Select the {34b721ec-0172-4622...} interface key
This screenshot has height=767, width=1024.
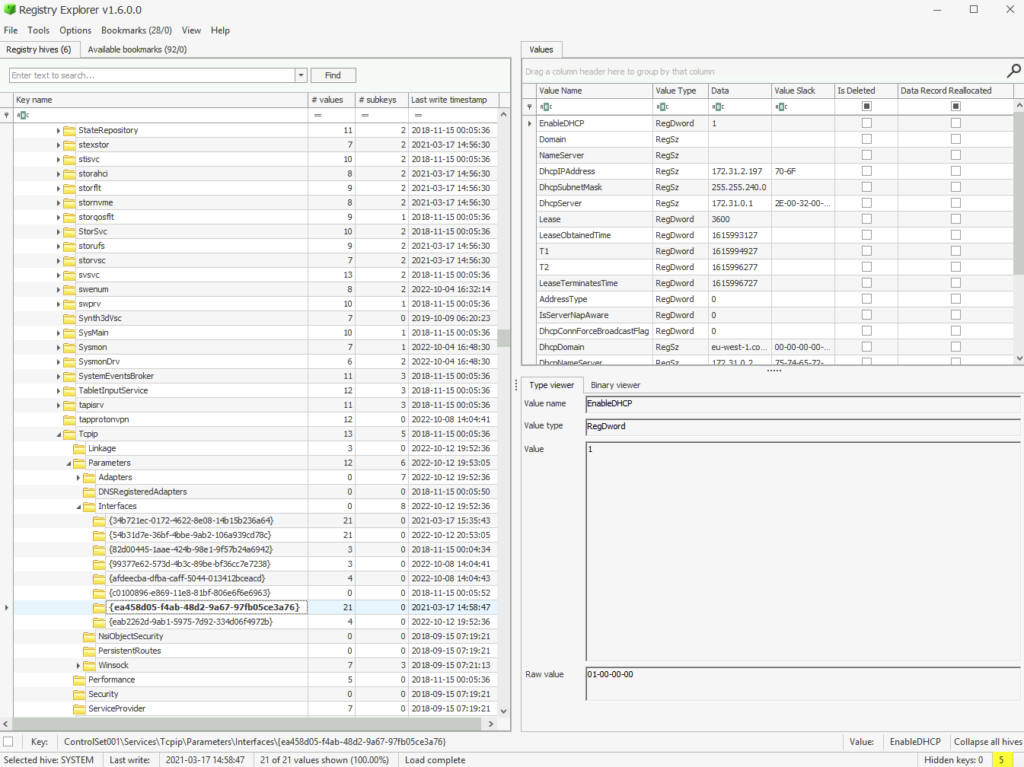click(x=191, y=521)
